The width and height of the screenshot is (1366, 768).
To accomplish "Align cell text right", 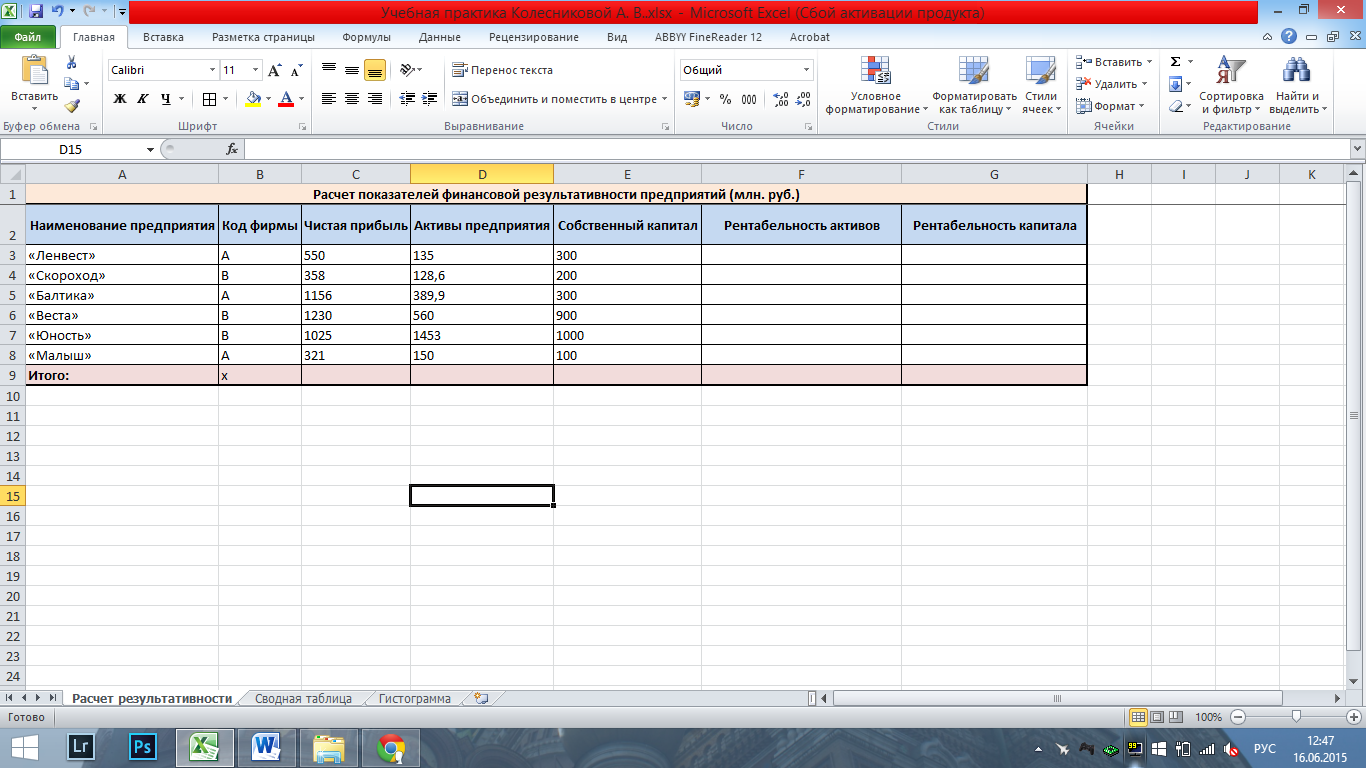I will (375, 99).
